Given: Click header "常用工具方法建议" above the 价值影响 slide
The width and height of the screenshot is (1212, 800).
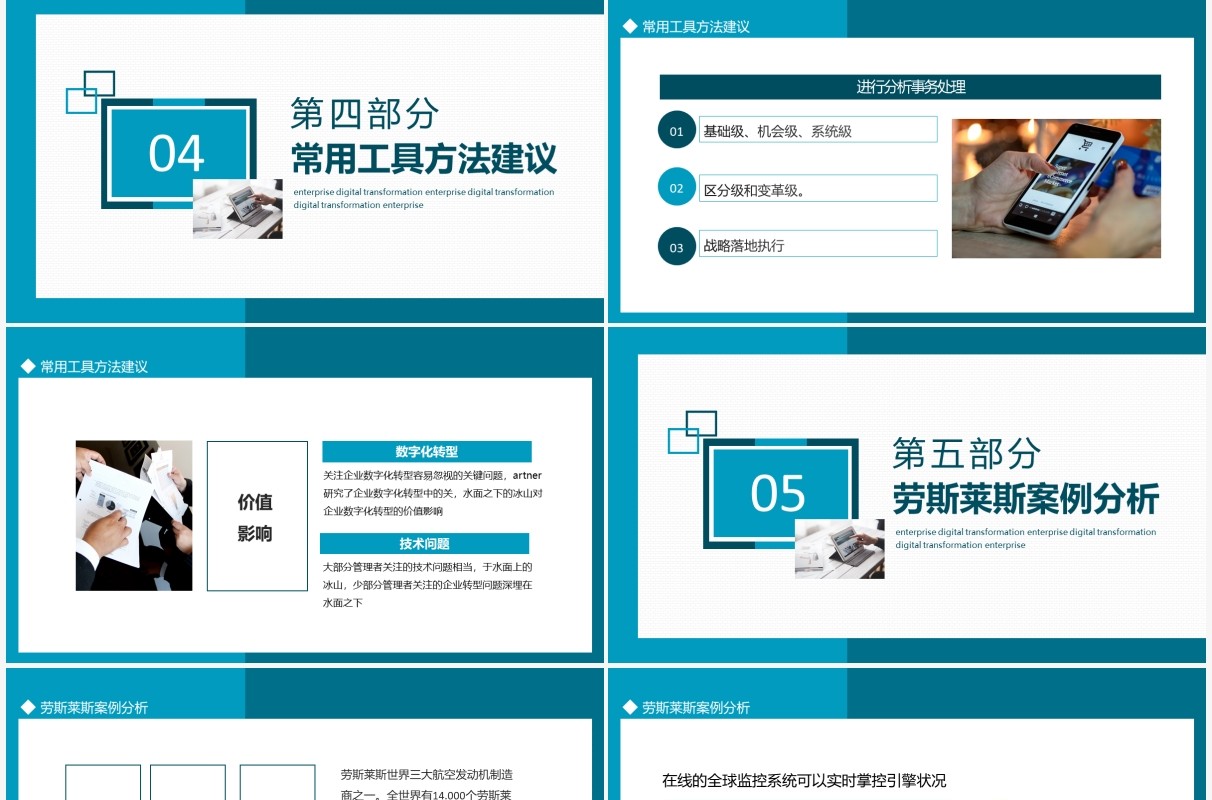Looking at the screenshot, I should coord(93,367).
